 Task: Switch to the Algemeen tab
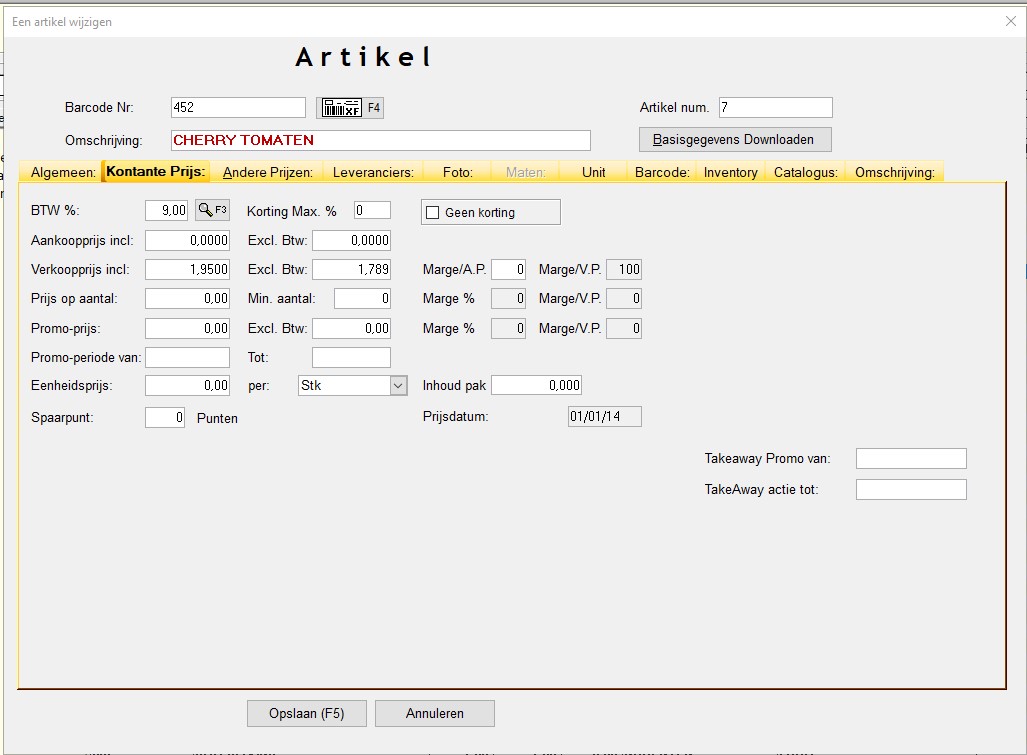point(63,172)
